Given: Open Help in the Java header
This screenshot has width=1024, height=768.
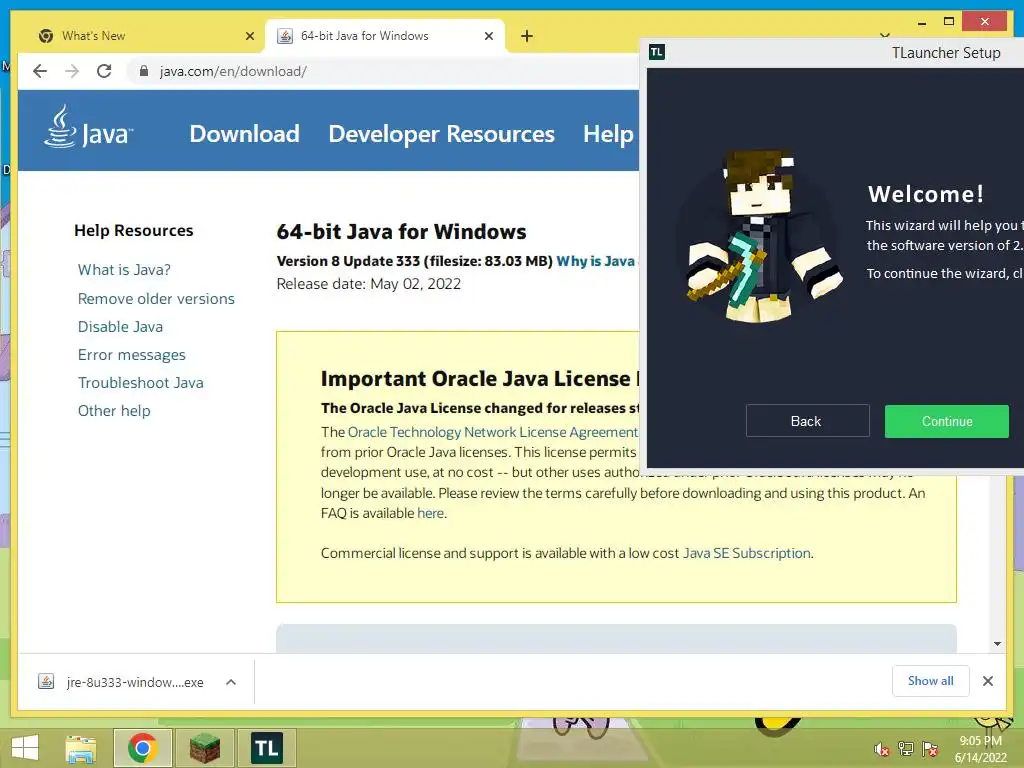Looking at the screenshot, I should [608, 134].
